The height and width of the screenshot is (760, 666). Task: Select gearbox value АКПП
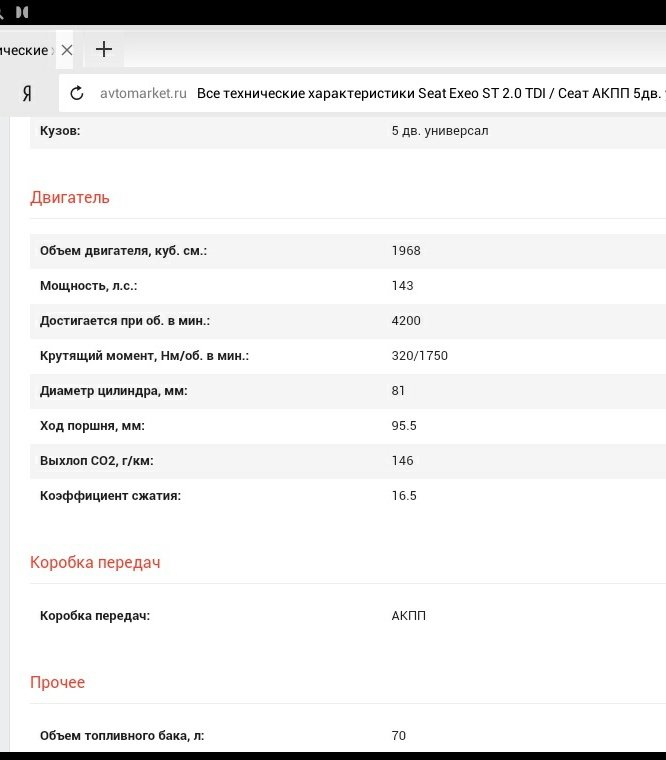pyautogui.click(x=409, y=616)
